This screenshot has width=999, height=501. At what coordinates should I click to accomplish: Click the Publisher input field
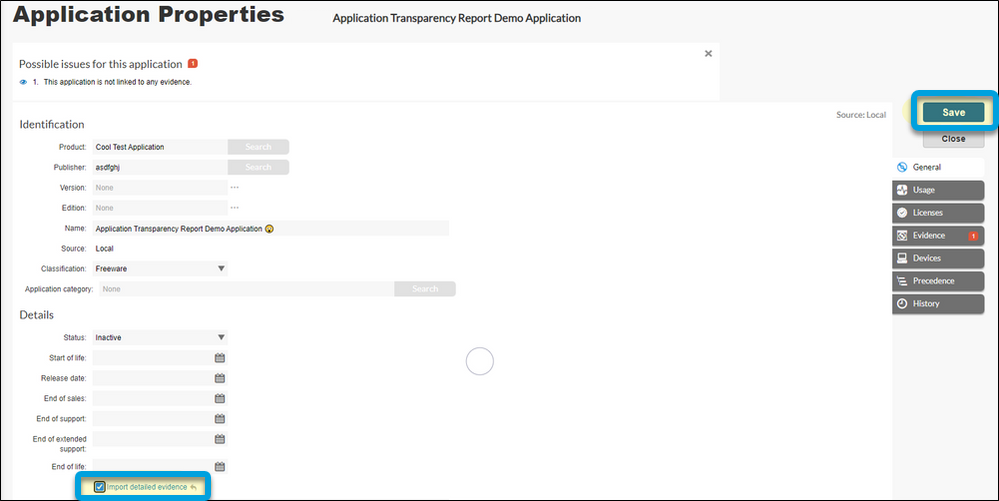tap(160, 167)
